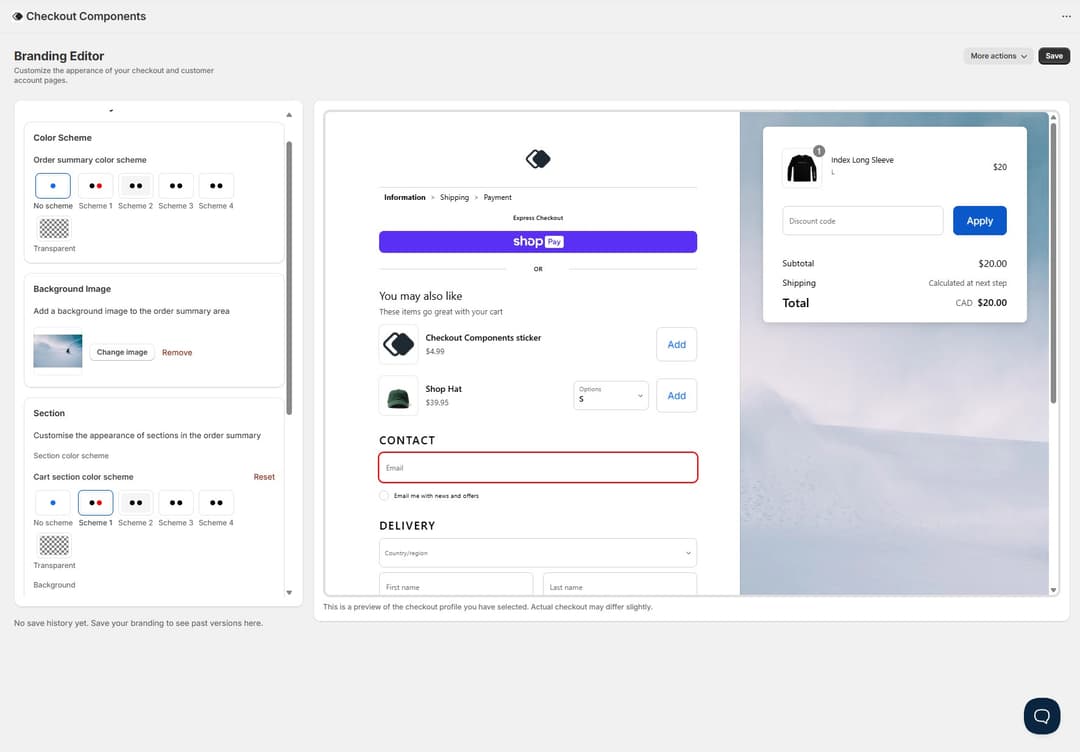
Task: Open the chat support bubble
Action: 1041,716
